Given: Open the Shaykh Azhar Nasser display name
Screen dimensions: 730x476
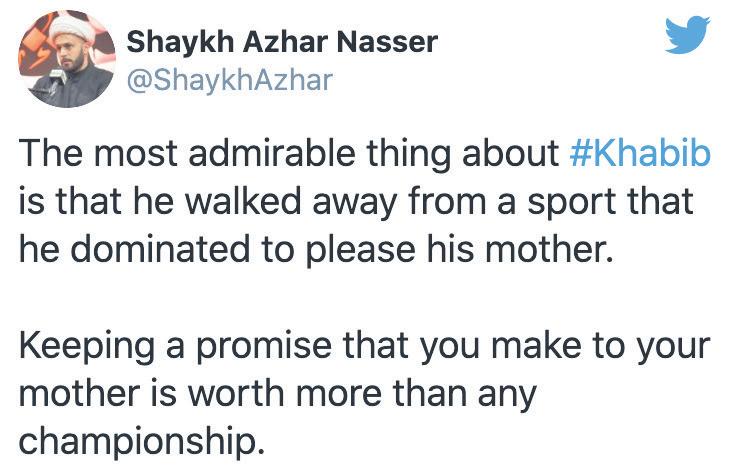Looking at the screenshot, I should 282,42.
